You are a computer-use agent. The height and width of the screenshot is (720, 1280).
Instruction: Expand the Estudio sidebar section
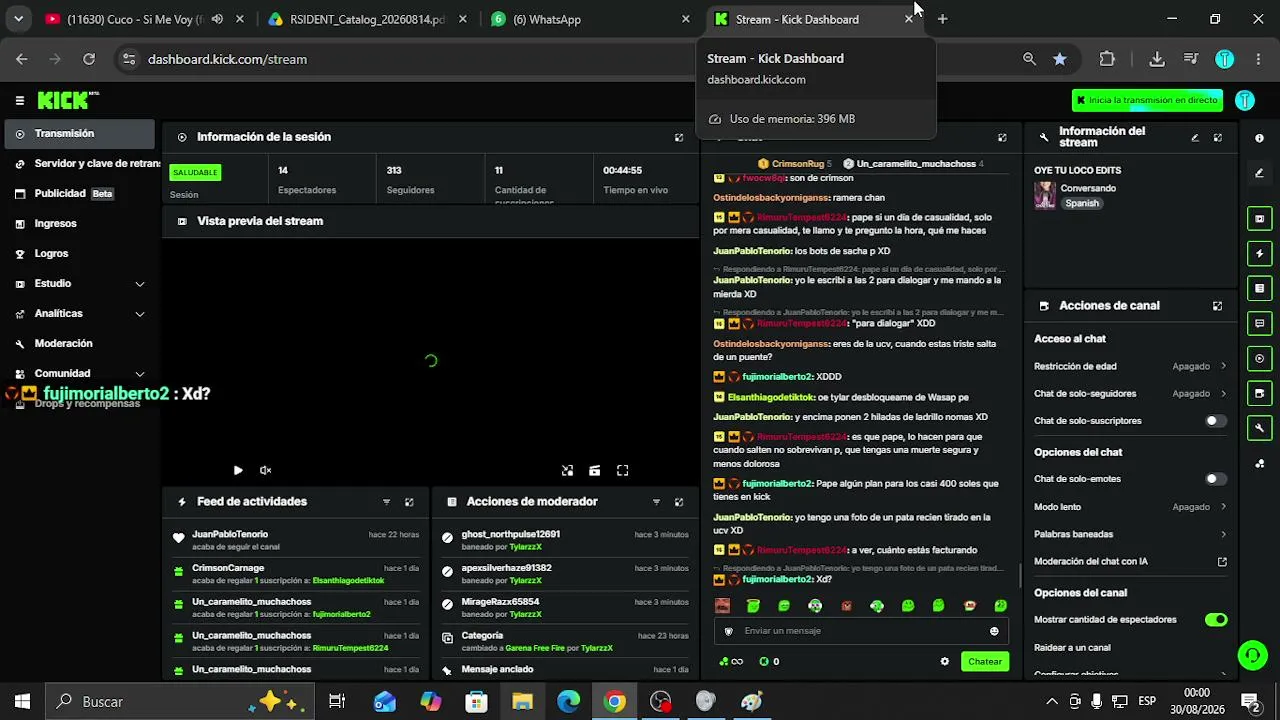(80, 283)
